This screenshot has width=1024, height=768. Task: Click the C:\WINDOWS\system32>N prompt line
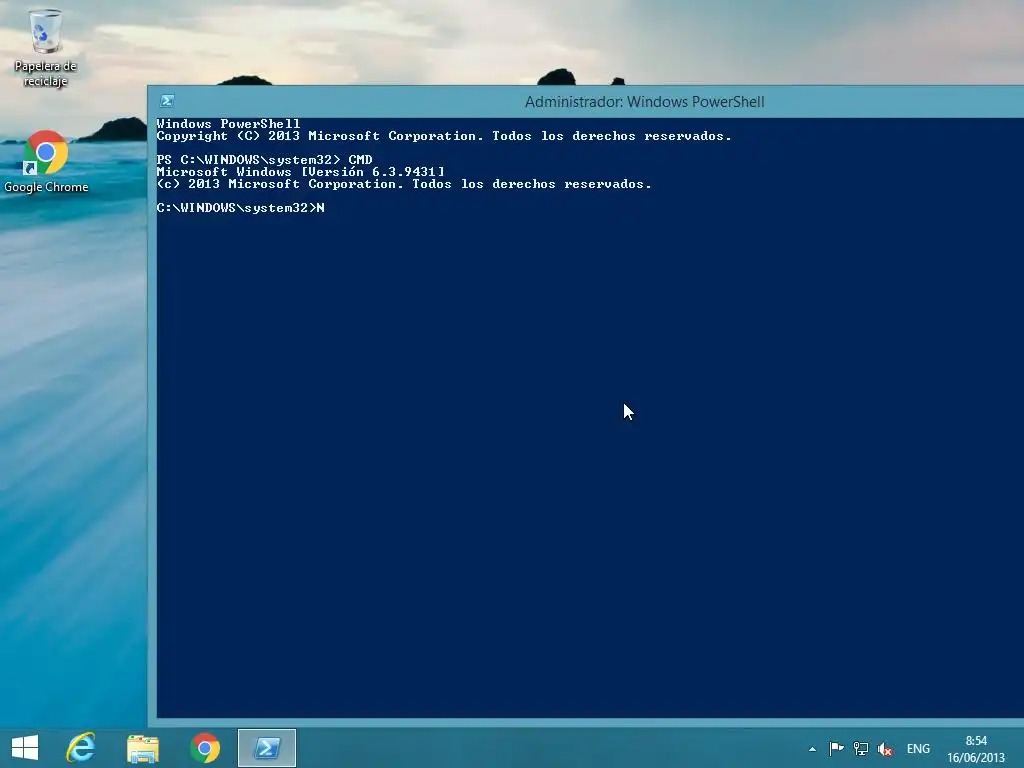[x=240, y=208]
